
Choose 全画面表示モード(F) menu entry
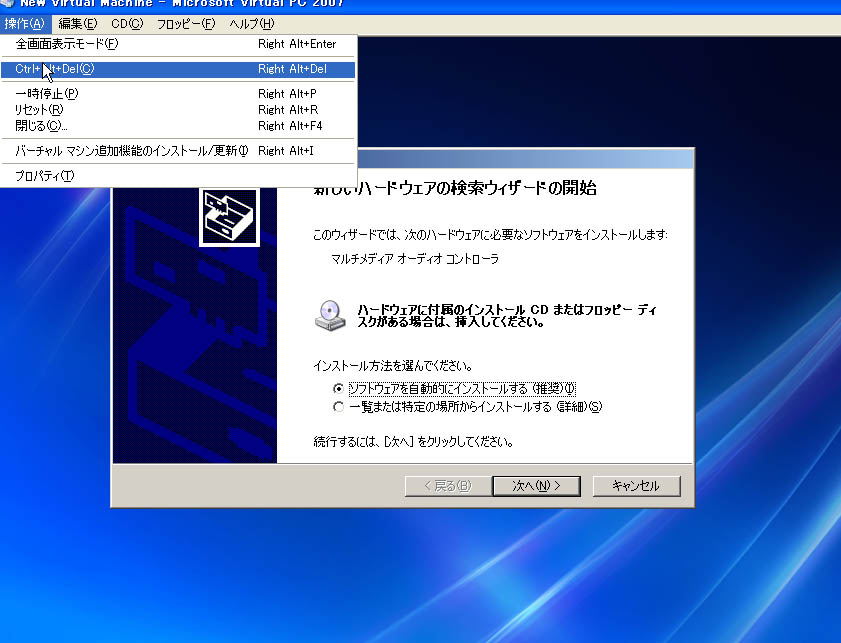click(178, 44)
